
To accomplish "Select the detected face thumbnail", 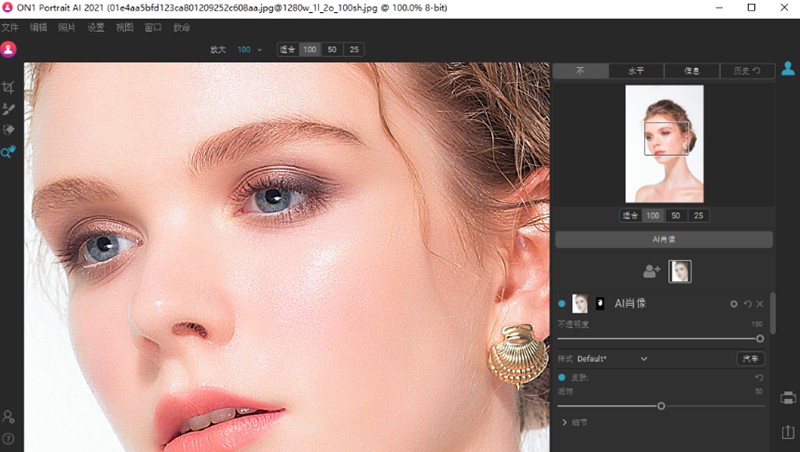I will [680, 271].
